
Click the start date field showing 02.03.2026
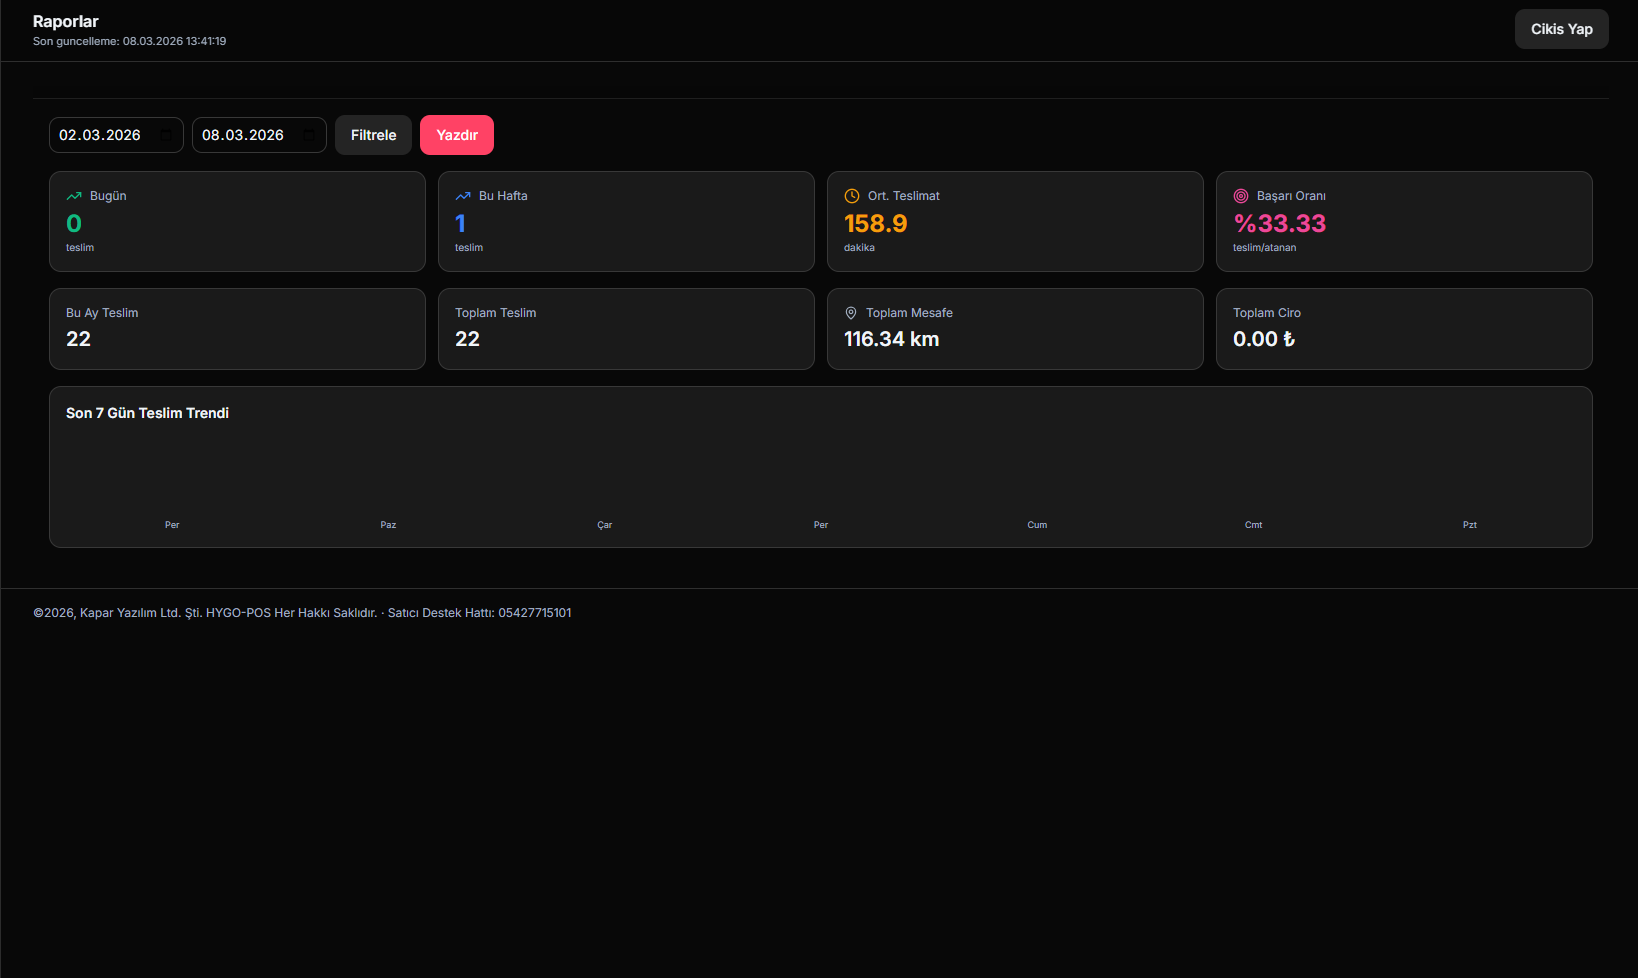[x=100, y=135]
